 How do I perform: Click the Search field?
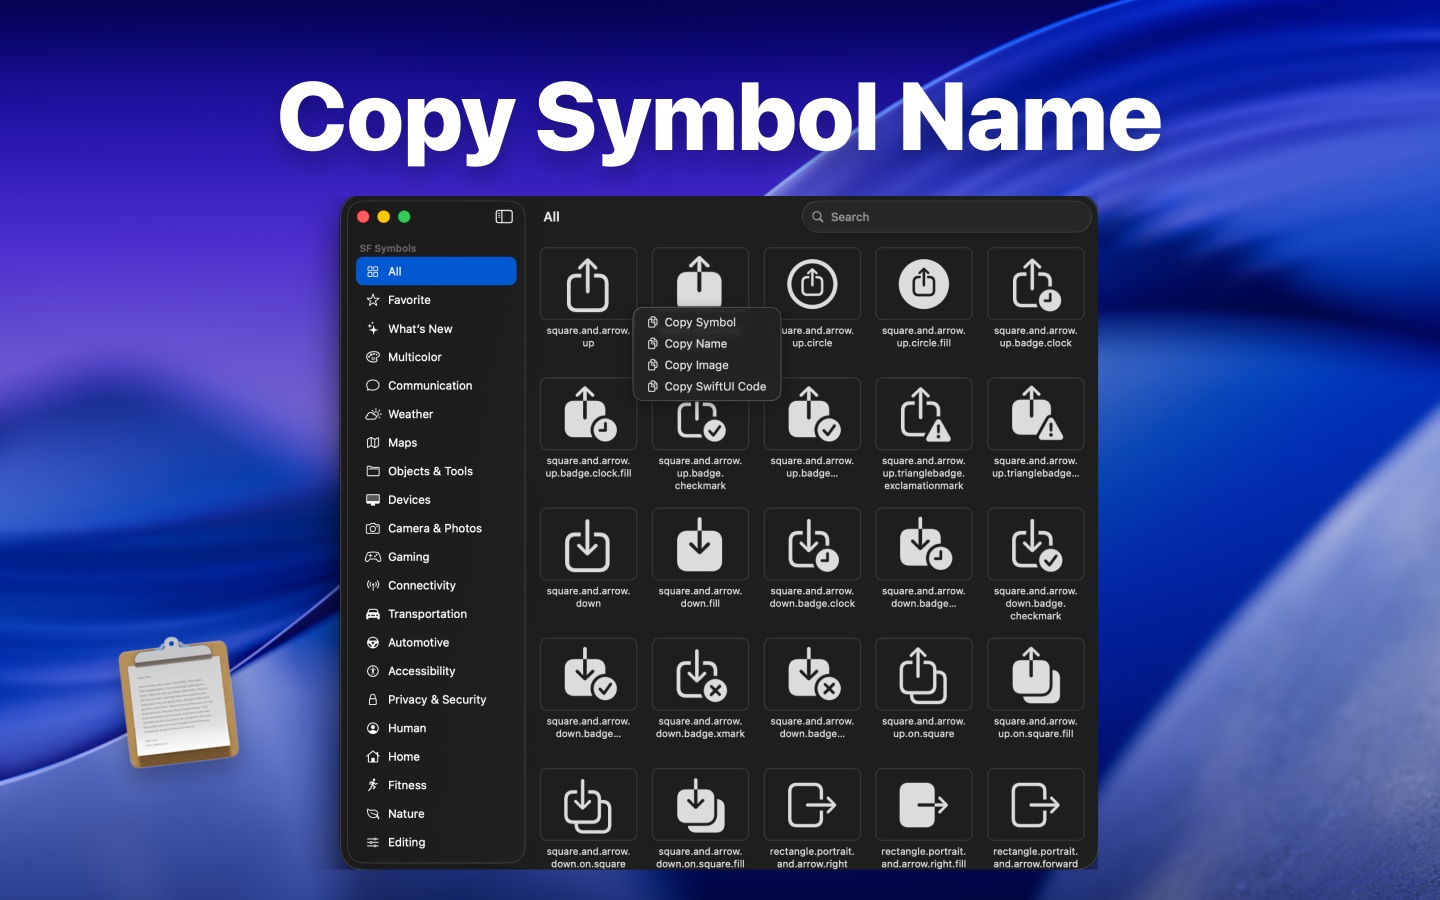click(x=946, y=216)
